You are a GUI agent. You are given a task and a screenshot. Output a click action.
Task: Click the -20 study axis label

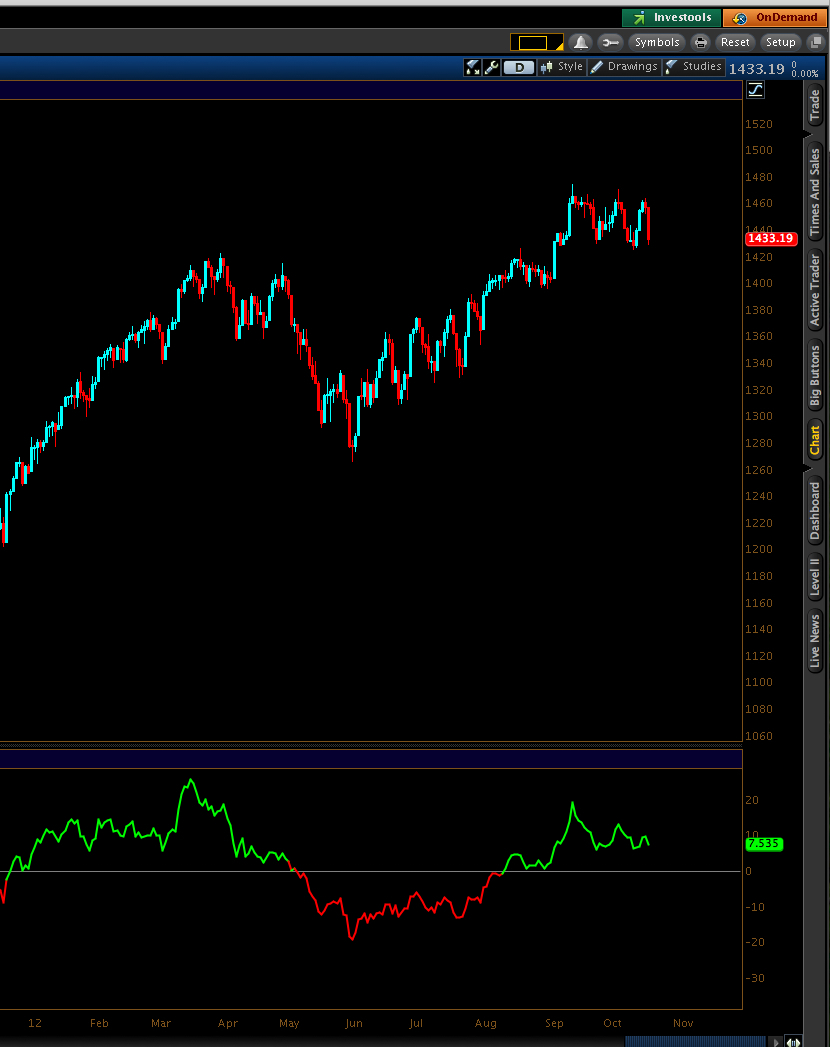click(755, 942)
